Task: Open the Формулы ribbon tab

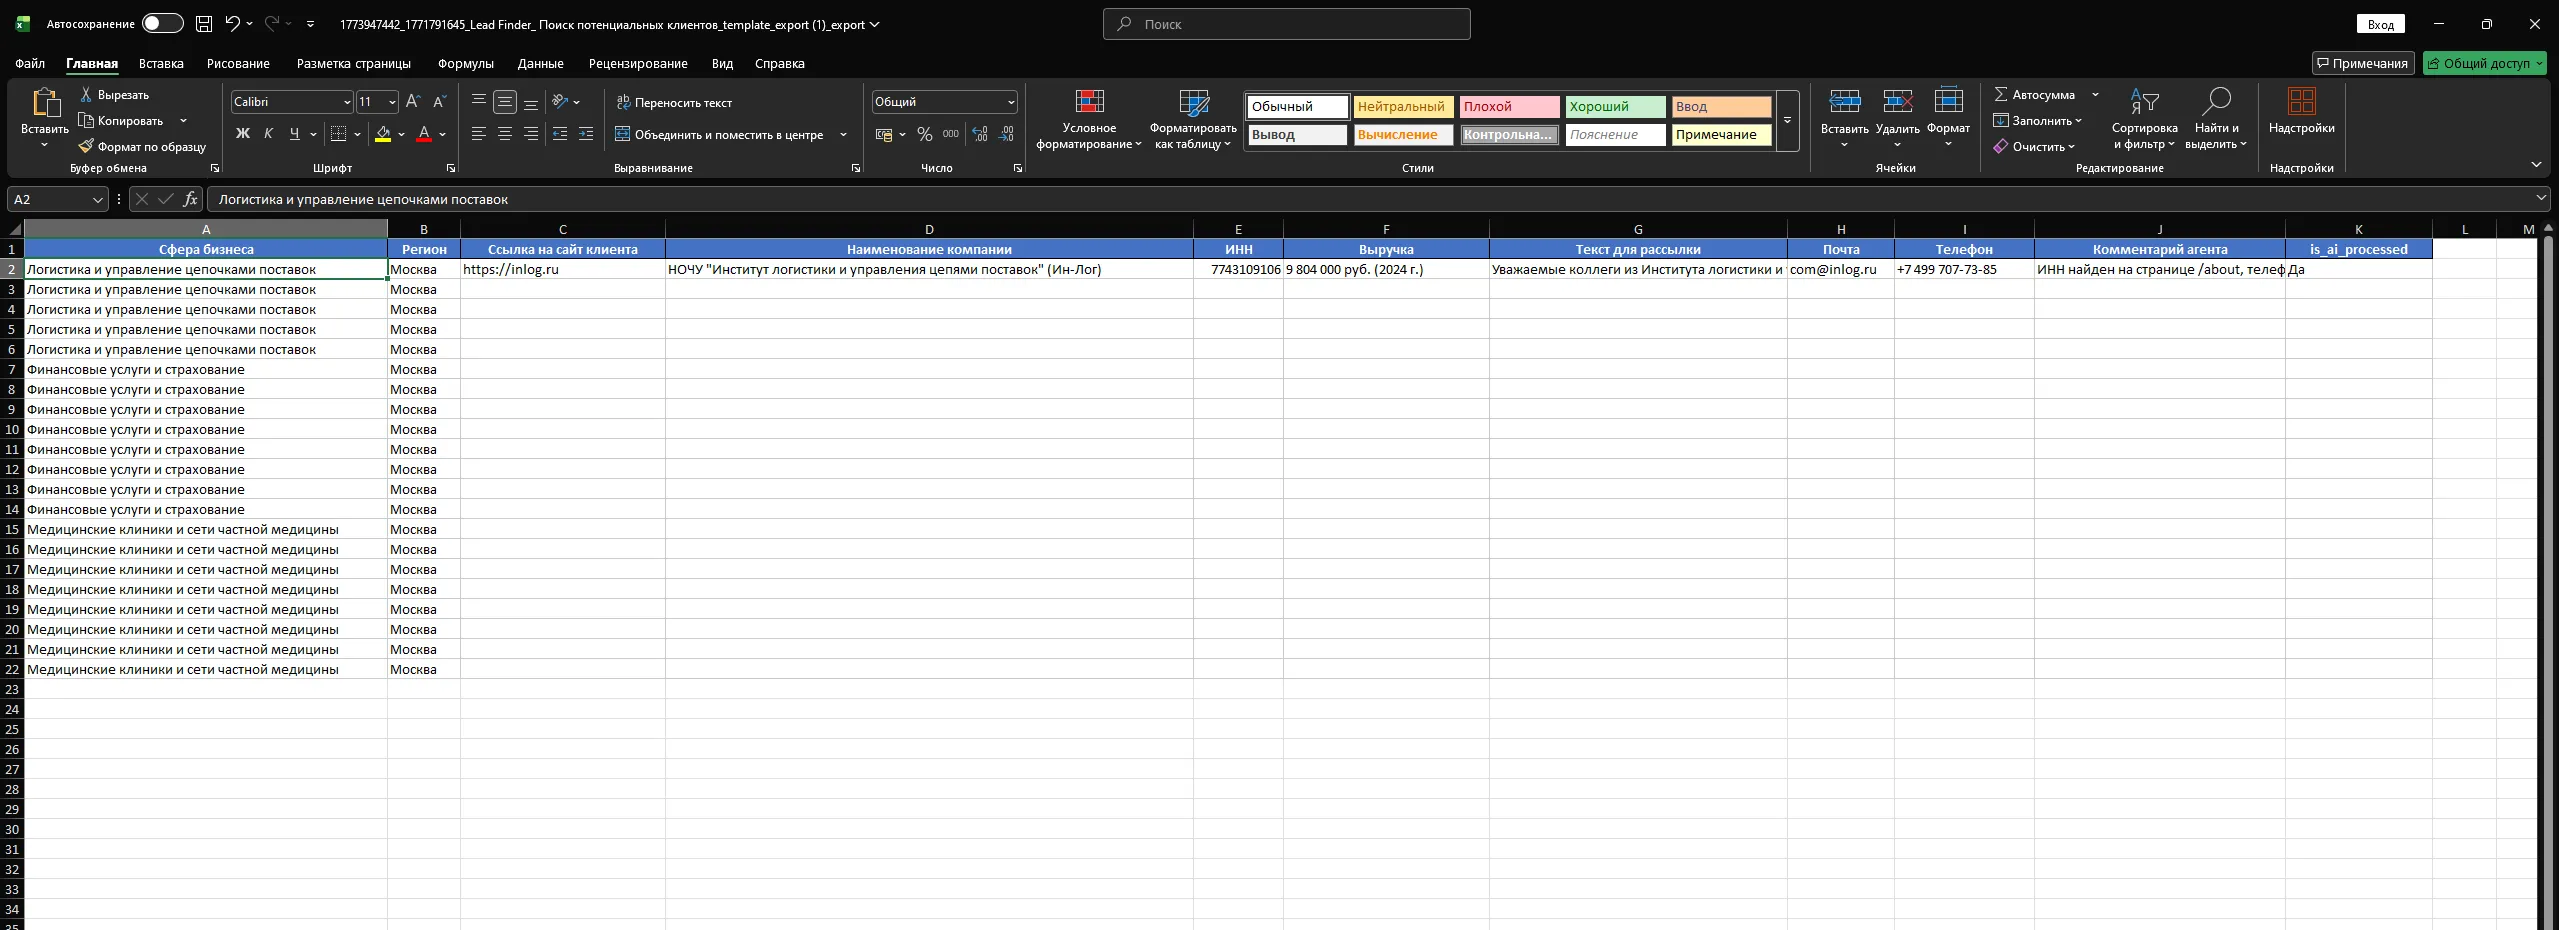Action: (465, 63)
